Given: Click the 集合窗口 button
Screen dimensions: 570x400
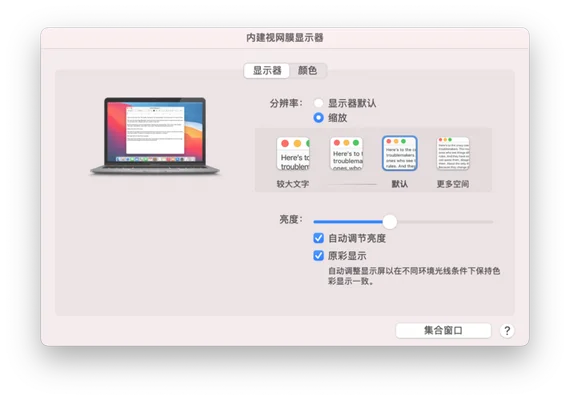Looking at the screenshot, I should pyautogui.click(x=443, y=331).
